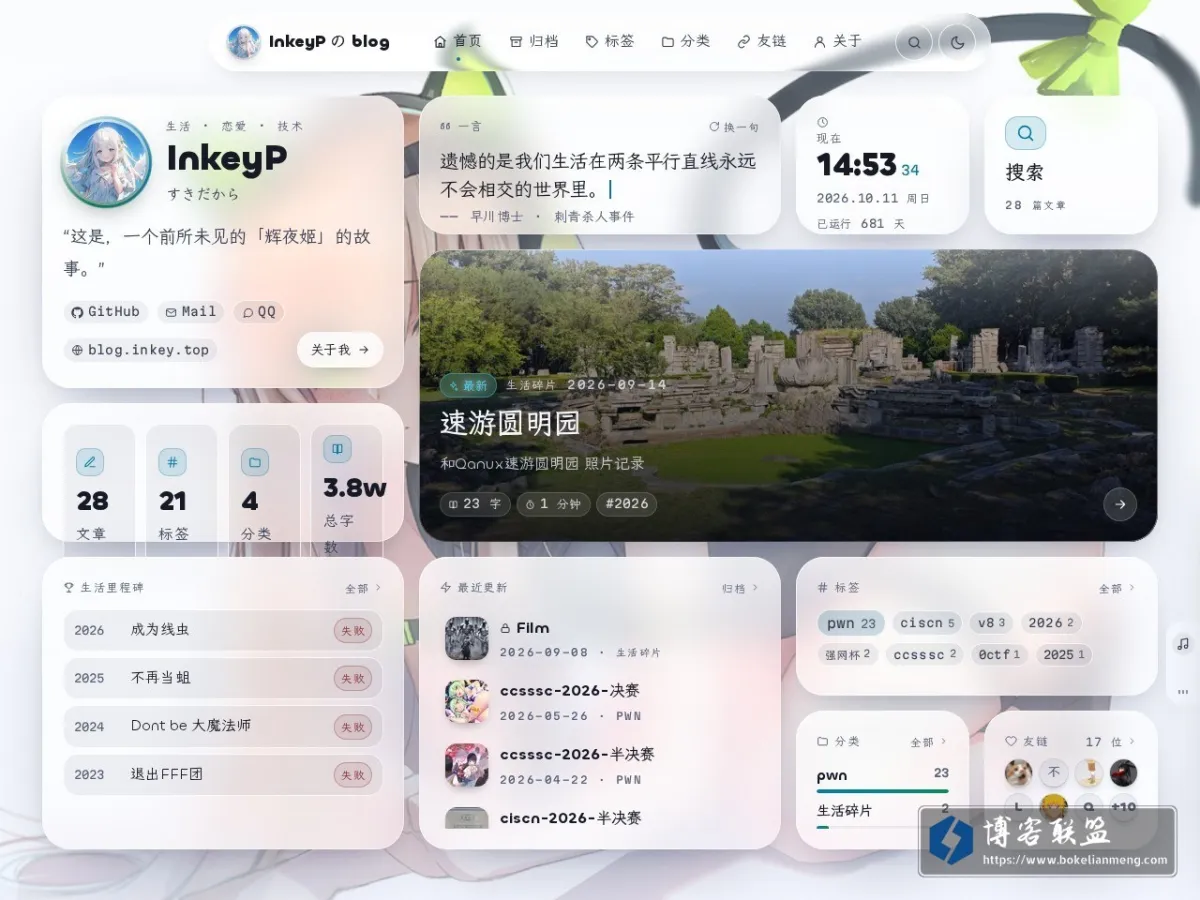Toggle dark mode with the moon icon
Screen dimensions: 1200x900
tap(958, 42)
